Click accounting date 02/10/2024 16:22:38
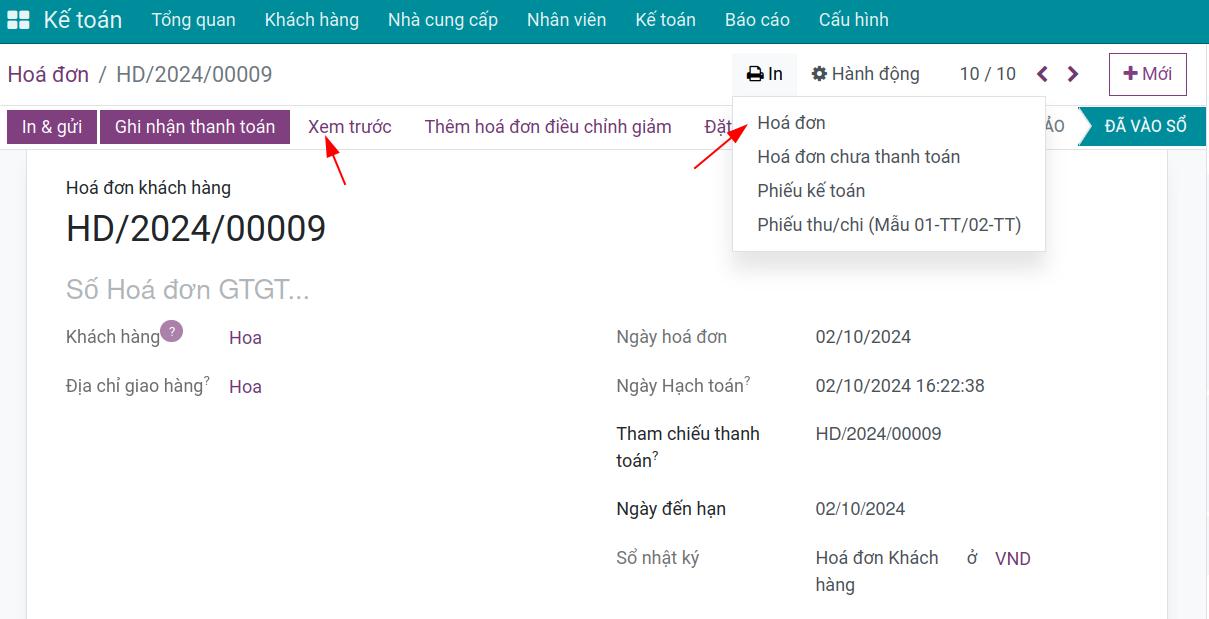Viewport: 1209px width, 619px height. pyautogui.click(x=900, y=386)
